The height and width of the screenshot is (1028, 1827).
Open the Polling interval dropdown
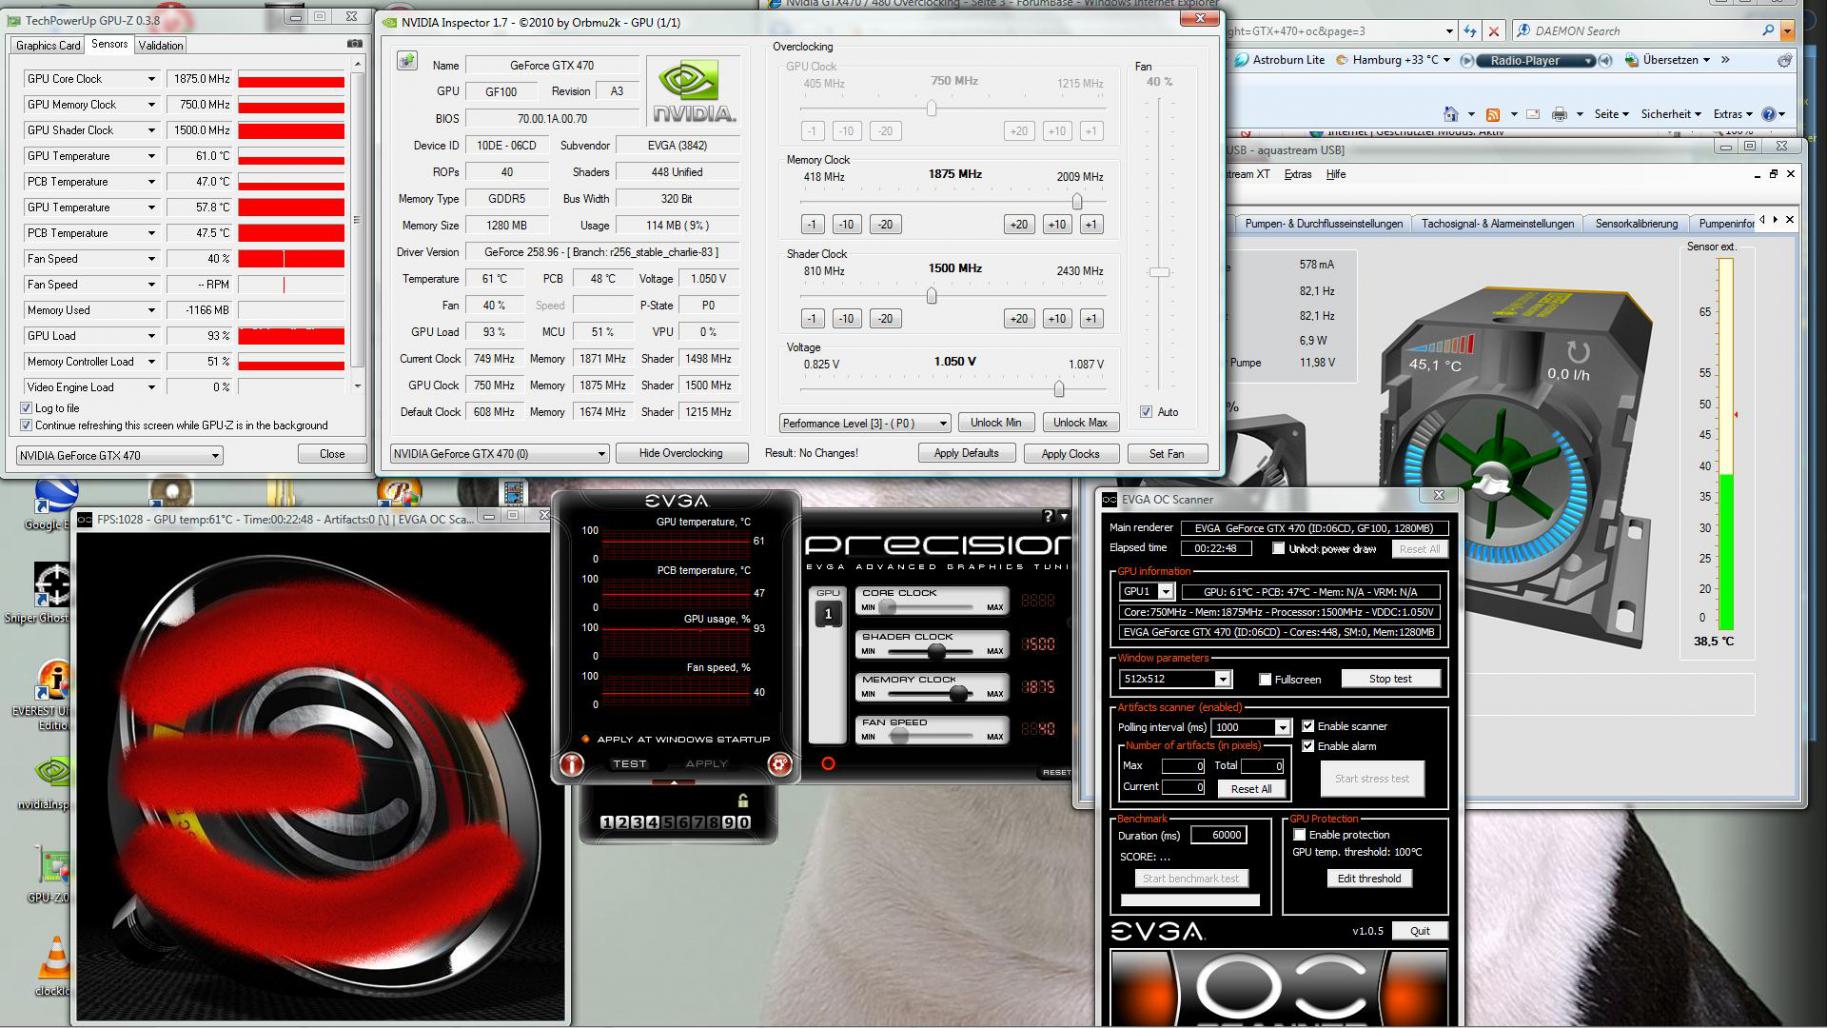(1250, 727)
